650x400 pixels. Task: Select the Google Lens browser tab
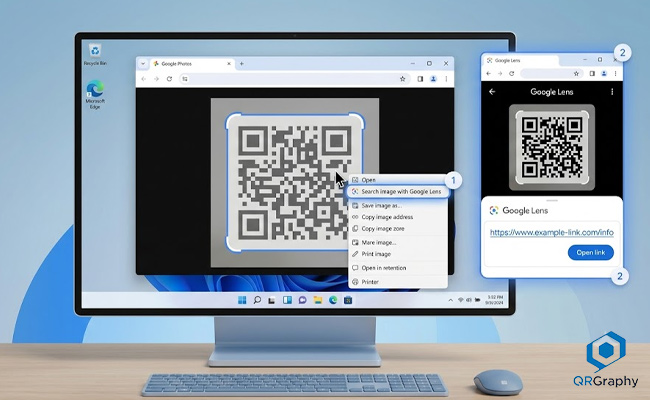pos(521,61)
